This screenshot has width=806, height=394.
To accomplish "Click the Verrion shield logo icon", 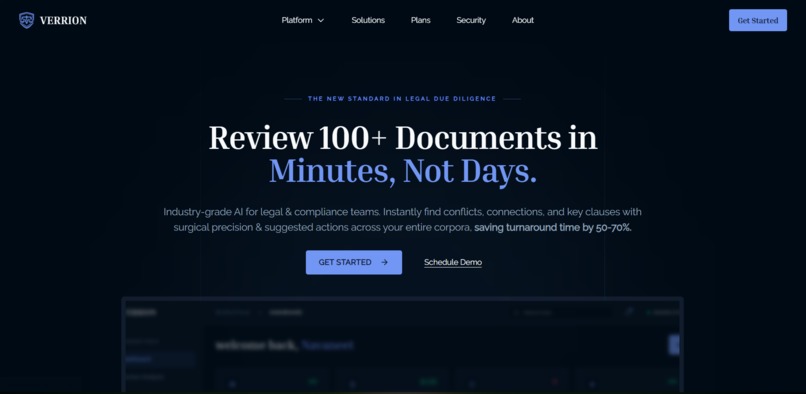I will pyautogui.click(x=26, y=21).
